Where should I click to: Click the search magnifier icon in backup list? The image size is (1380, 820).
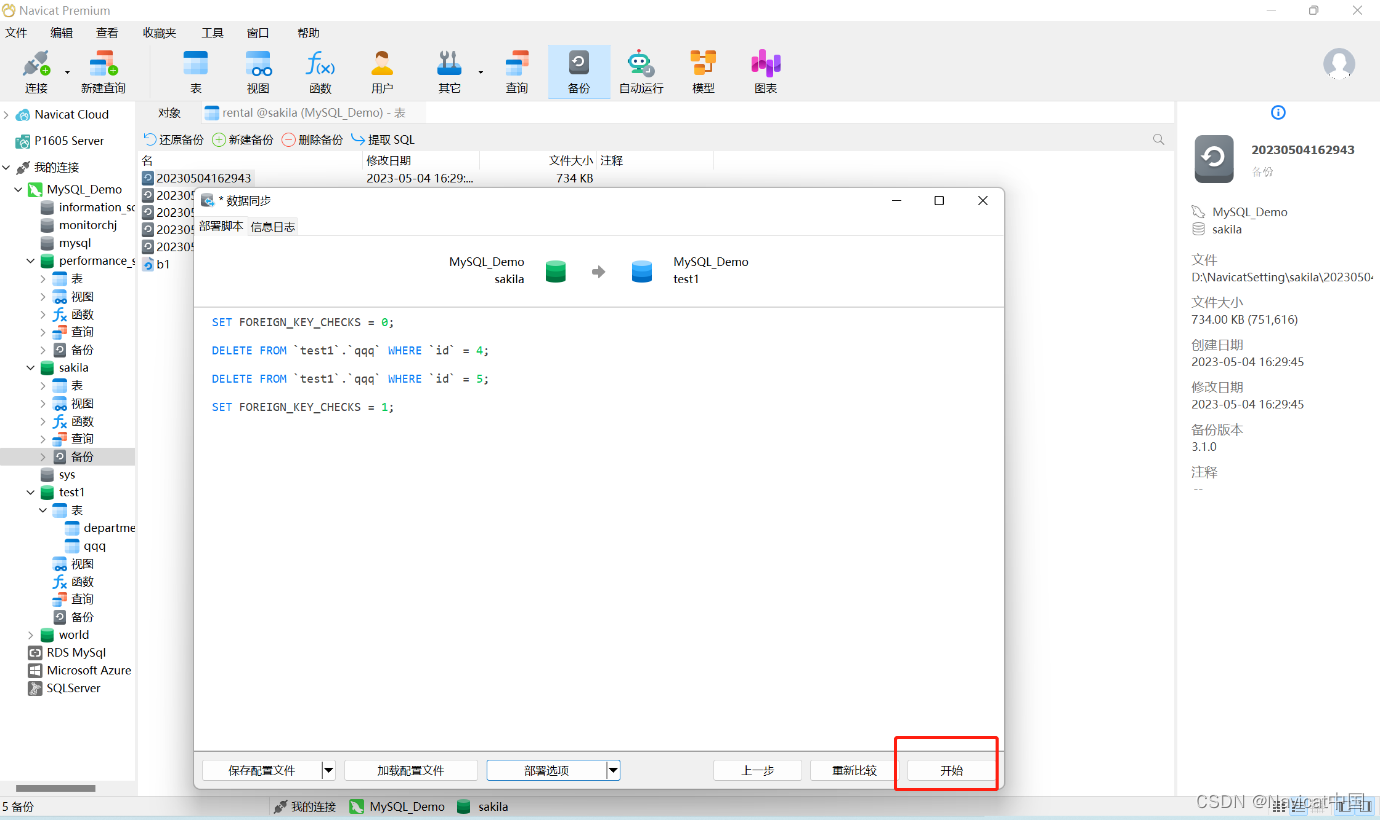coord(1159,140)
